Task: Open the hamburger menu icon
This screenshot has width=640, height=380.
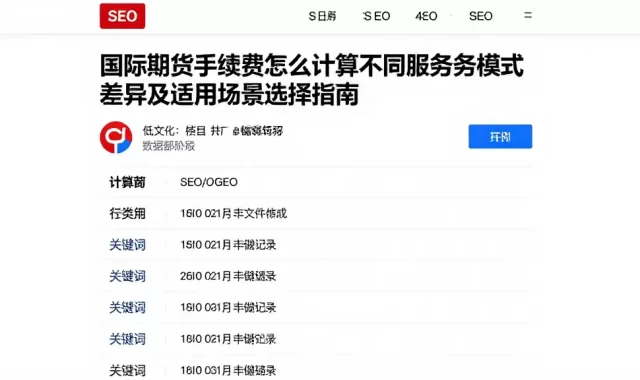Action: pyautogui.click(x=528, y=16)
